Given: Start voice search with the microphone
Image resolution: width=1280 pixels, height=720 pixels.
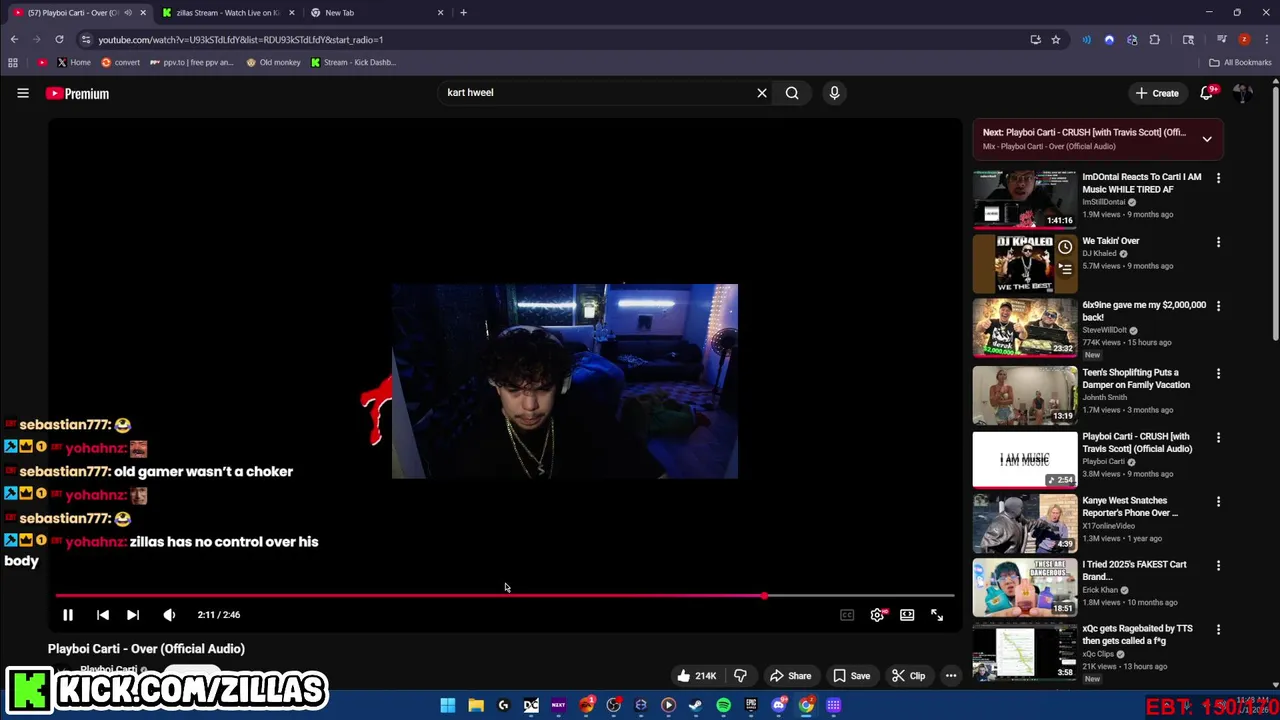Looking at the screenshot, I should 834,93.
